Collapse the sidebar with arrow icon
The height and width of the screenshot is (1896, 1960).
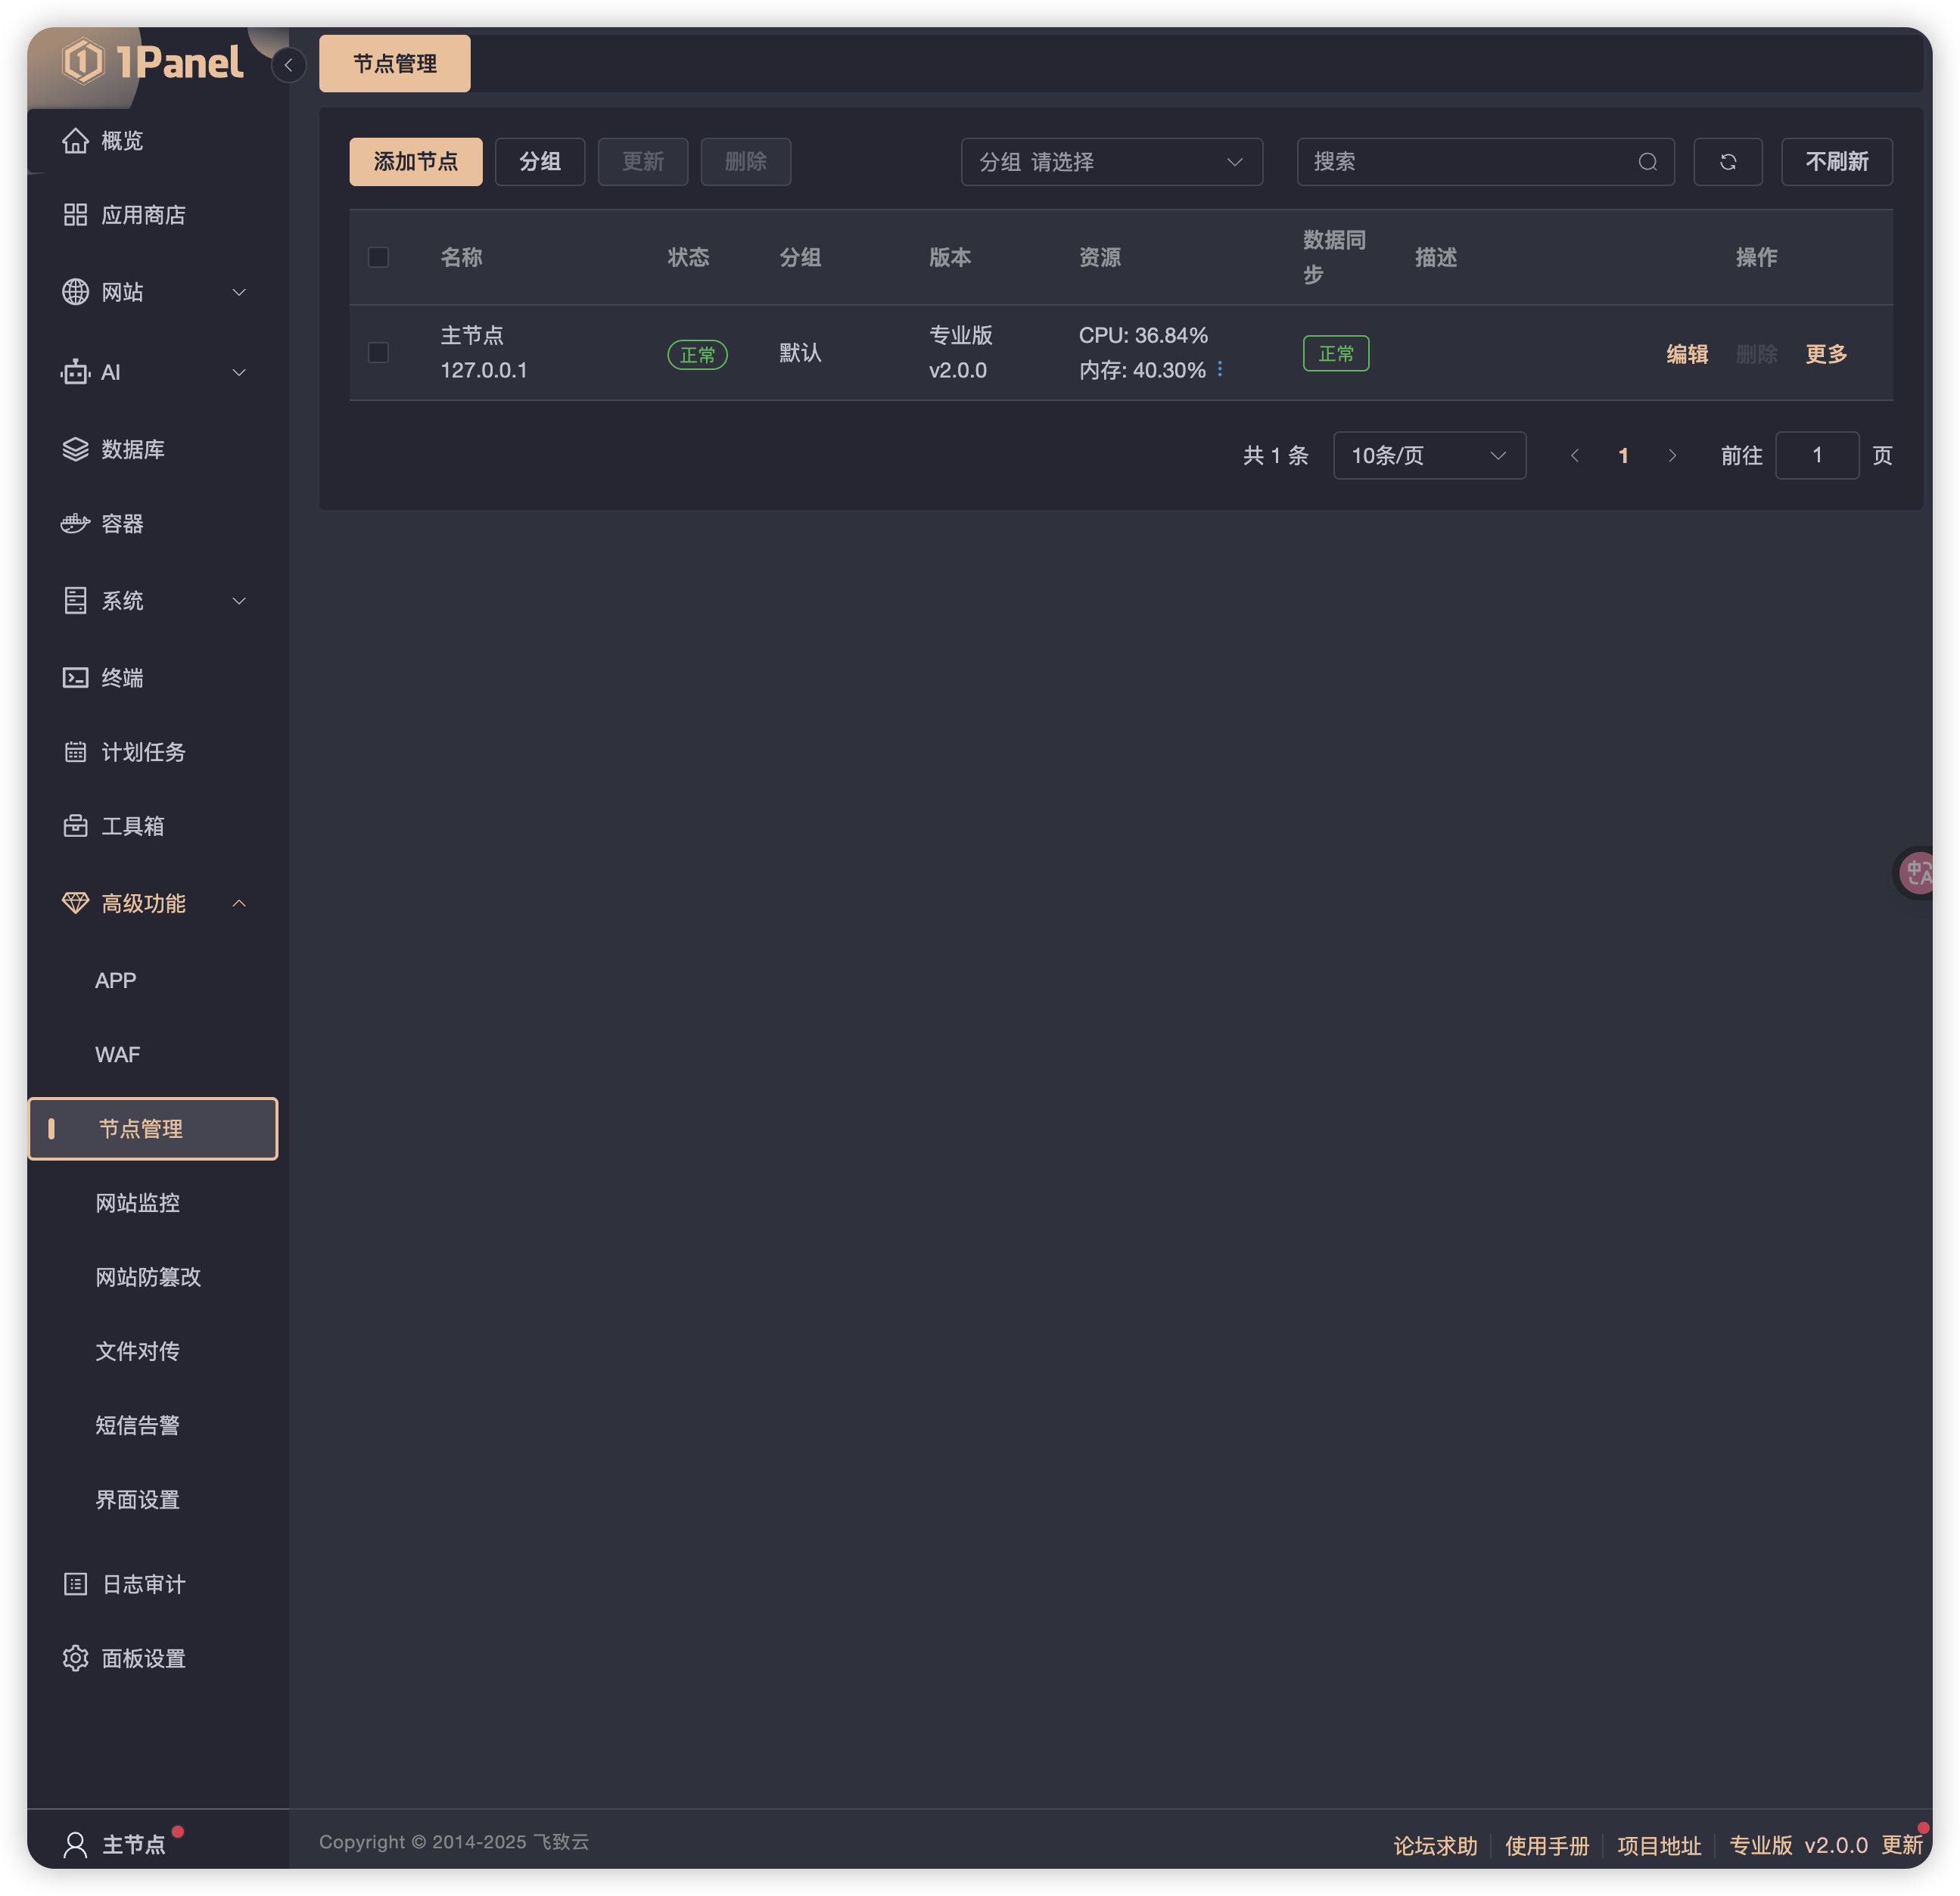coord(288,65)
